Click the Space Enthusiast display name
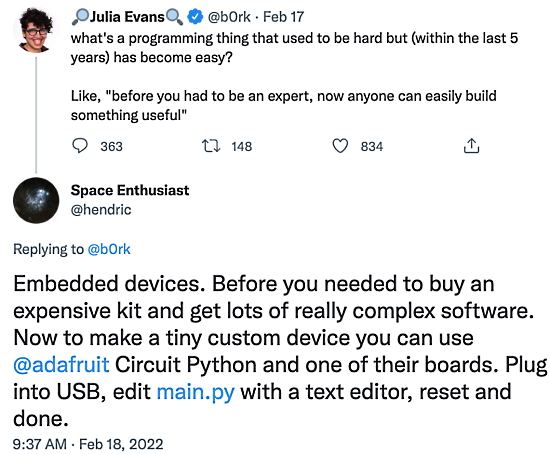Viewport: 550px width, 454px height. click(x=130, y=190)
